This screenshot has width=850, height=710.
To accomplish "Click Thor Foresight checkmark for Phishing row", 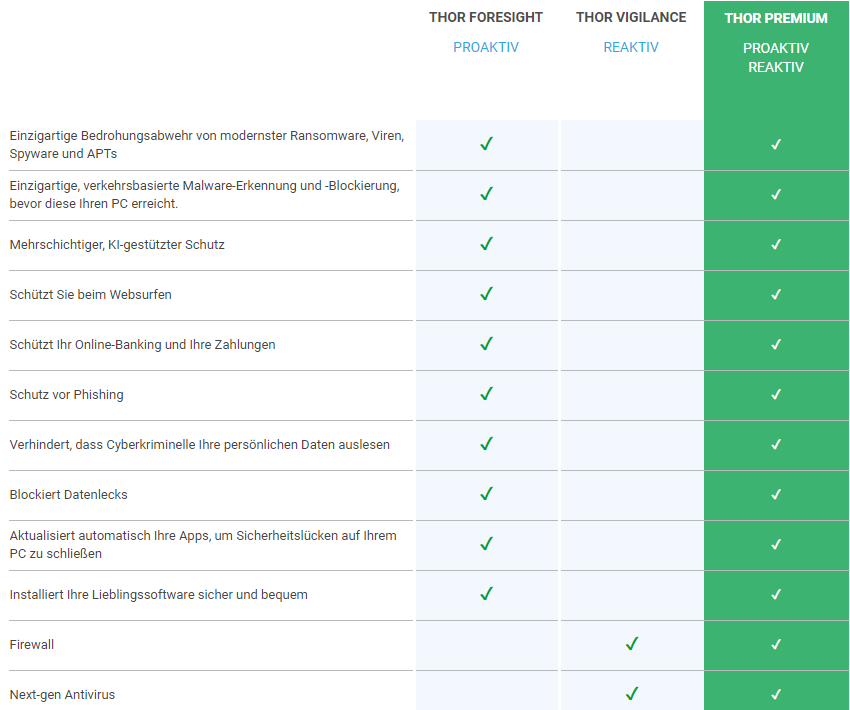I will pyautogui.click(x=486, y=393).
